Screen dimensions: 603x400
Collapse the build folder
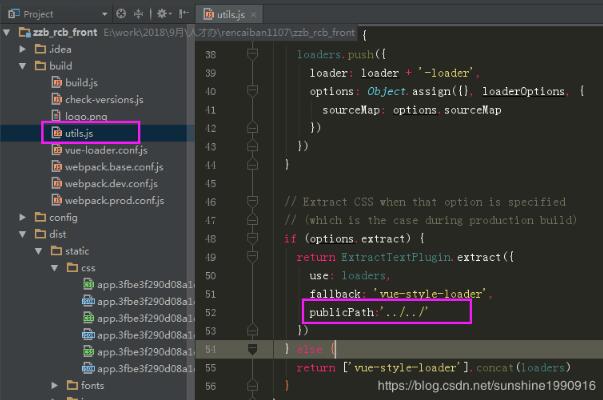[x=25, y=66]
